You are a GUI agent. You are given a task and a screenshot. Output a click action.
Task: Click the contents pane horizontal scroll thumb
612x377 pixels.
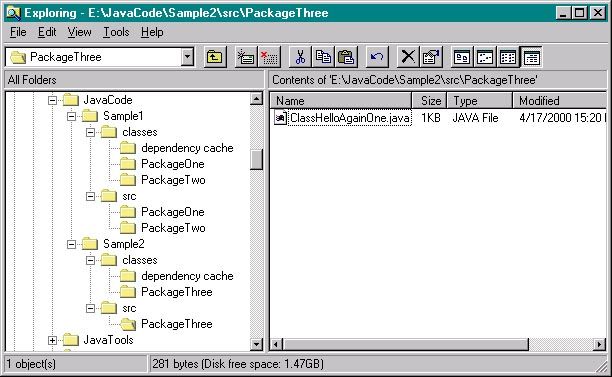pyautogui.click(x=406, y=345)
